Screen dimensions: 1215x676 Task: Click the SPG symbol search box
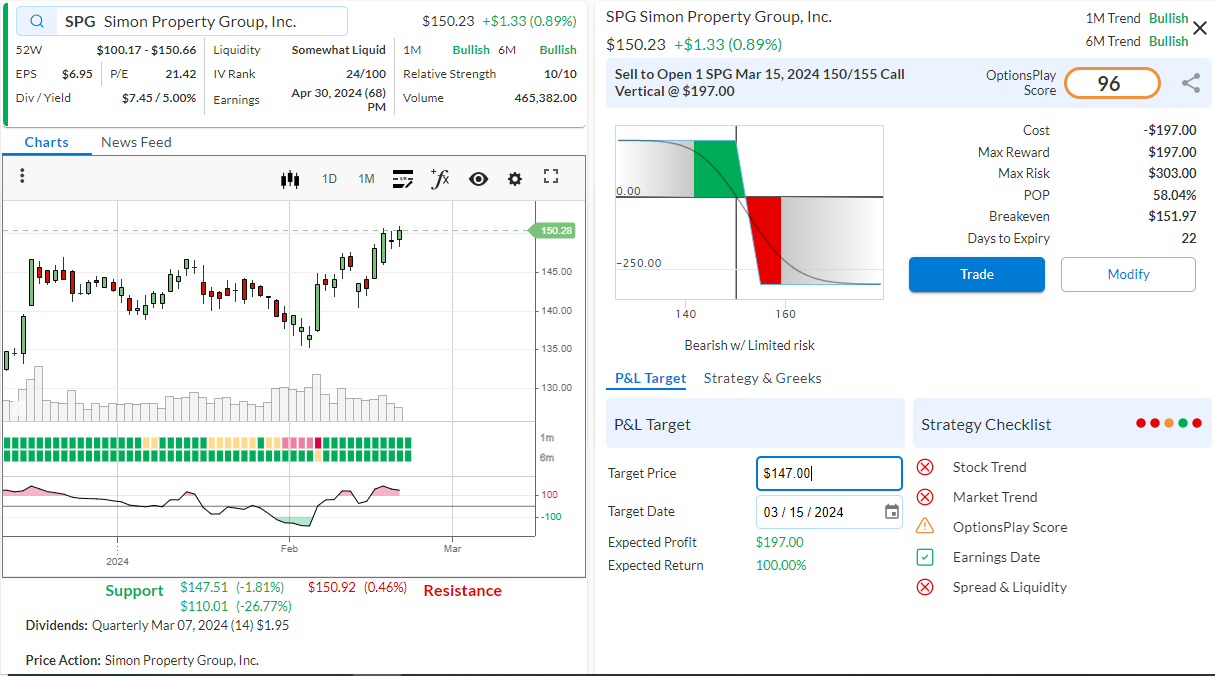tap(182, 21)
